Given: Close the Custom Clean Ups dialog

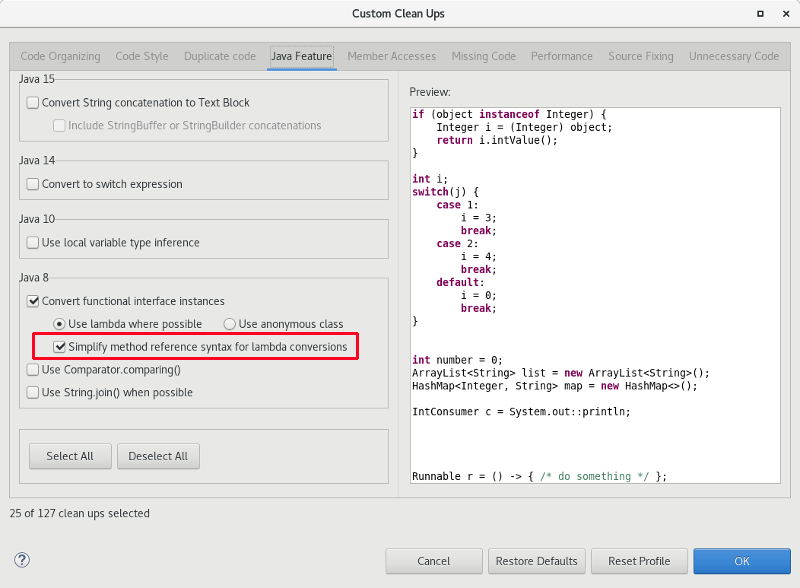Looking at the screenshot, I should [x=786, y=14].
